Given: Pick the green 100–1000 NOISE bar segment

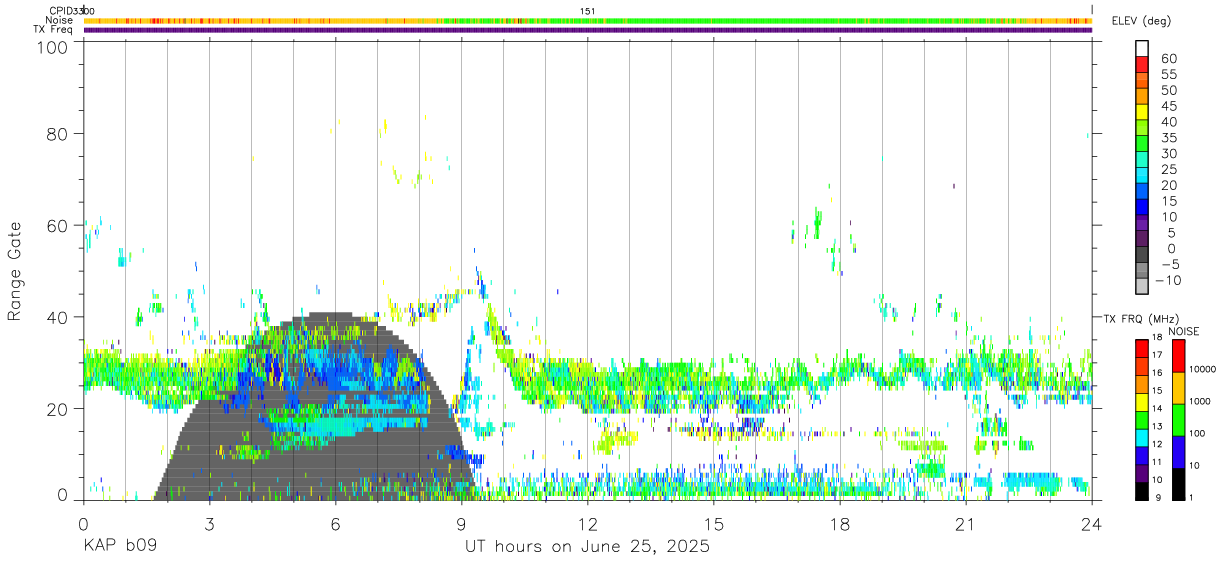Looking at the screenshot, I should pyautogui.click(x=1178, y=419).
